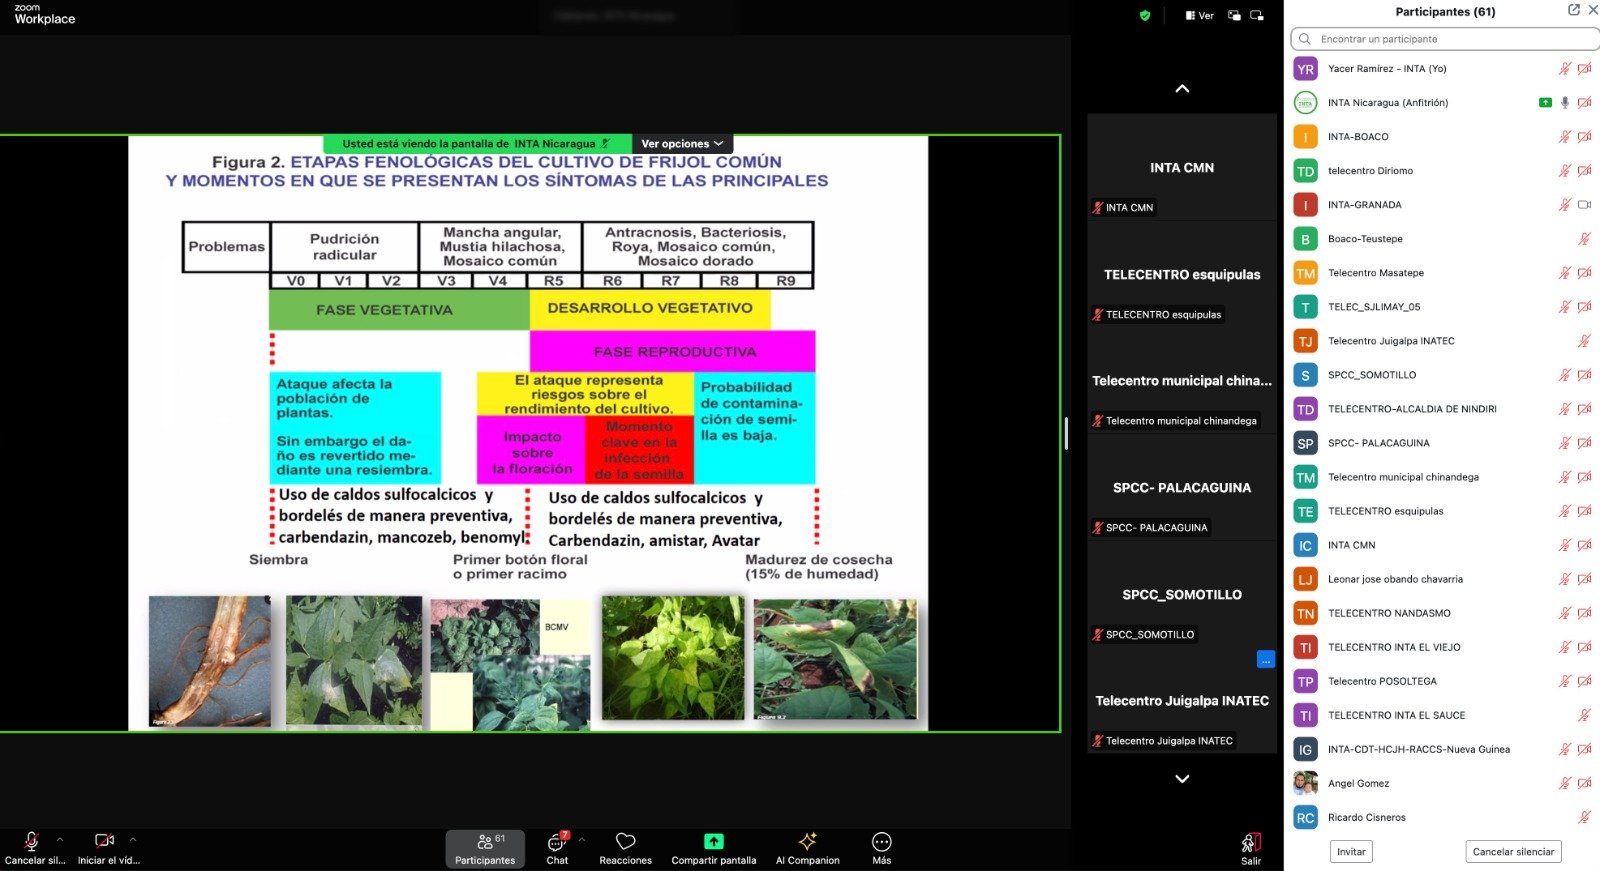
Task: Expand the Ver opciones dropdown
Action: point(682,144)
